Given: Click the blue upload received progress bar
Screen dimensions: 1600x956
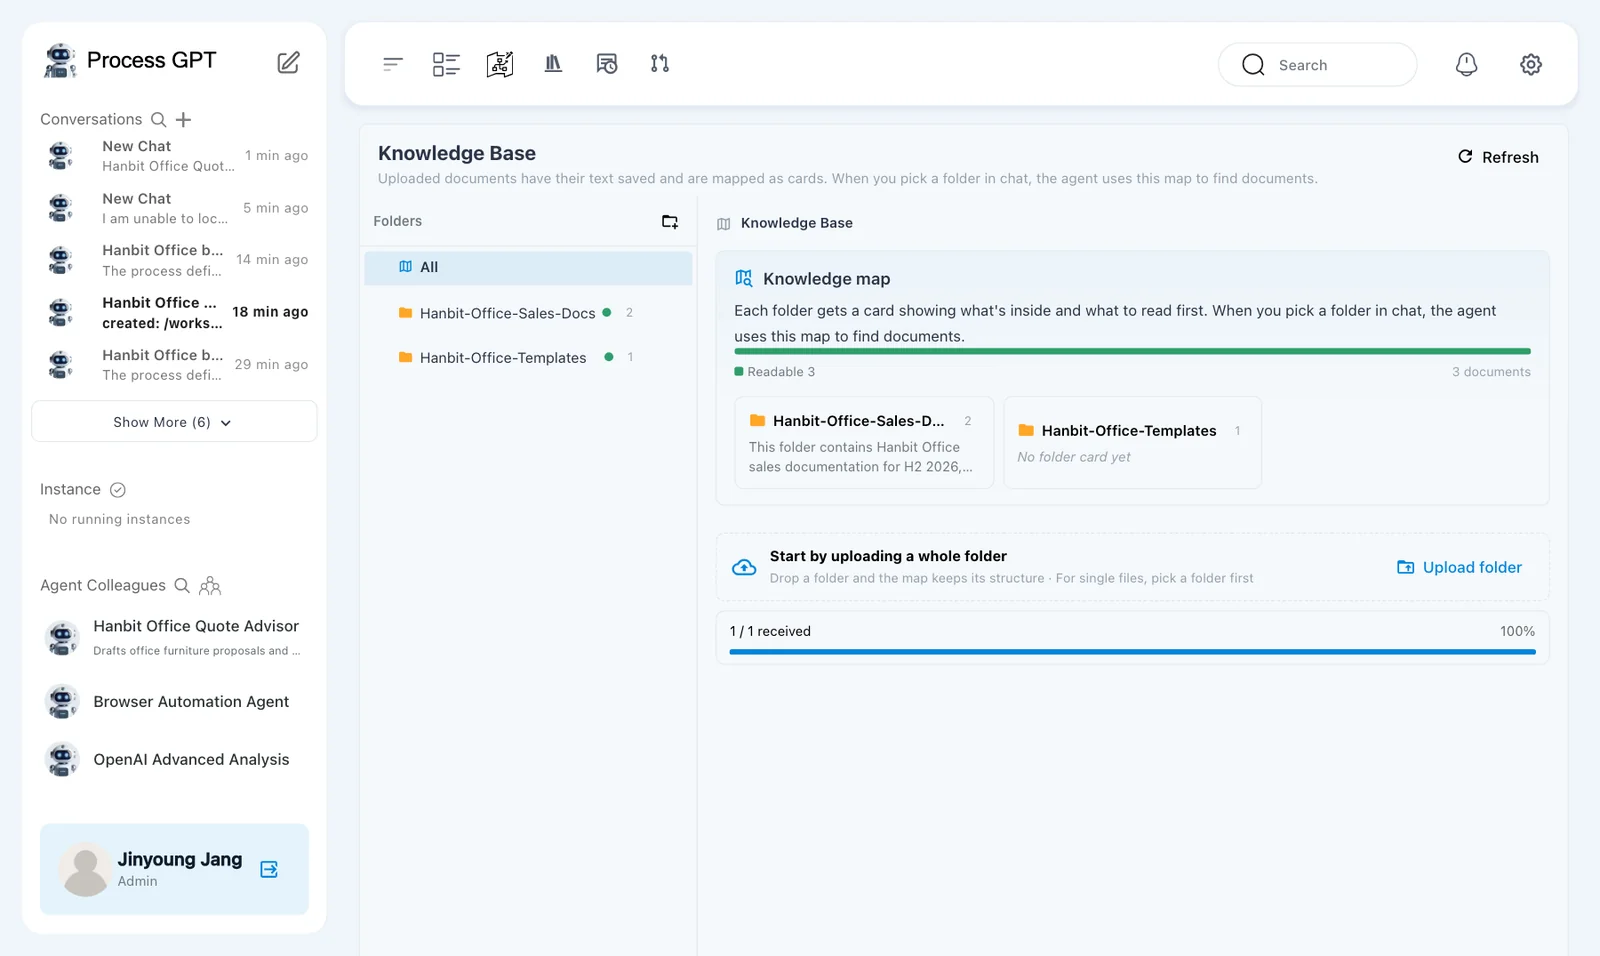Looking at the screenshot, I should tap(1132, 652).
